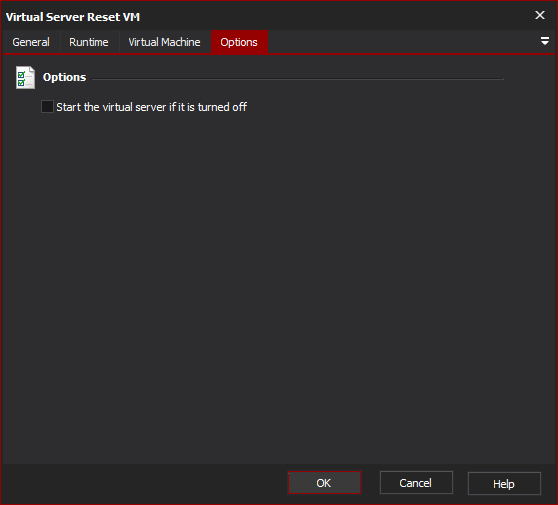
Task: Click the separator line next to the Options heading
Action: [298, 79]
